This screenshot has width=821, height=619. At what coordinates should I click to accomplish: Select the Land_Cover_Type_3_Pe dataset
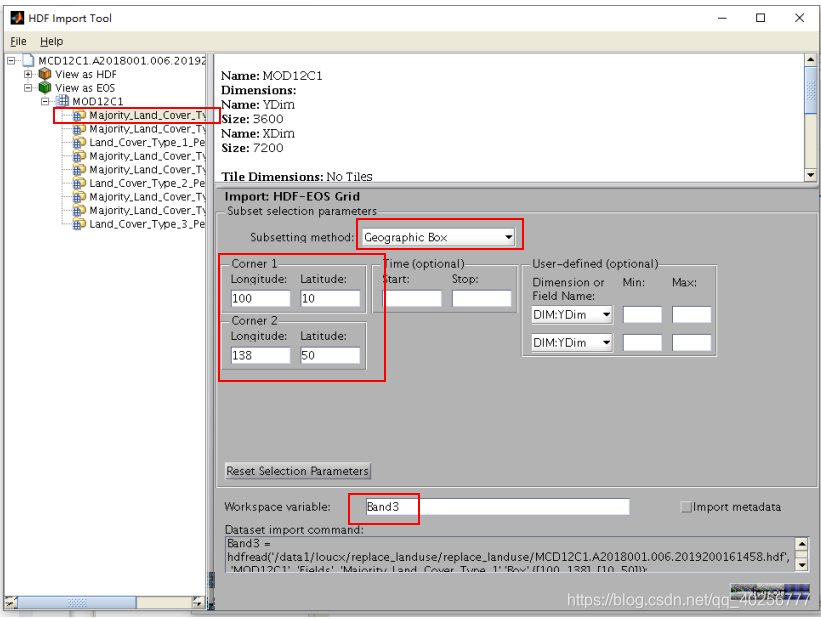[x=147, y=224]
